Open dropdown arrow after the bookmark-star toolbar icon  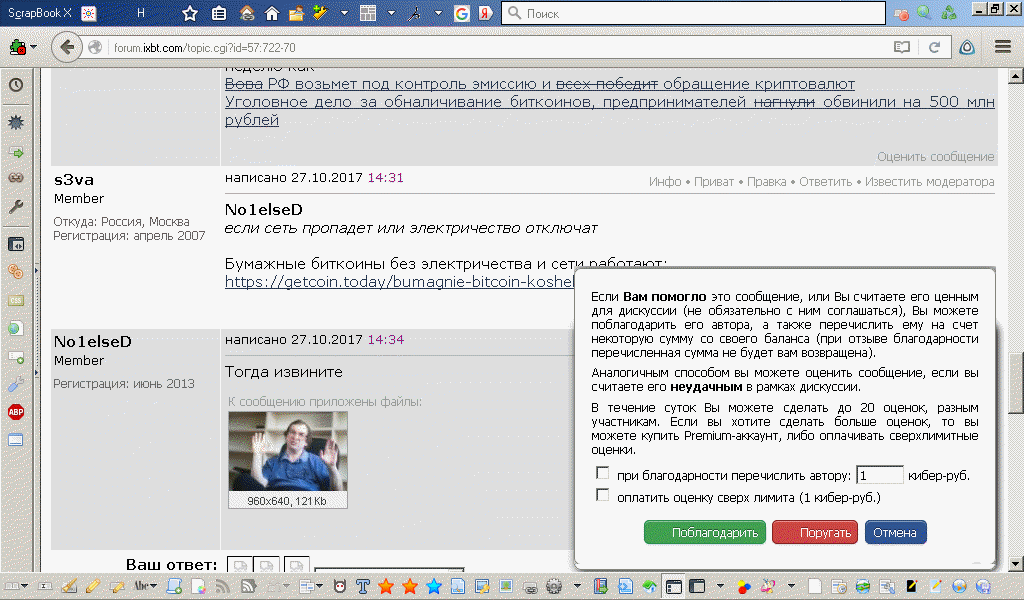point(344,14)
